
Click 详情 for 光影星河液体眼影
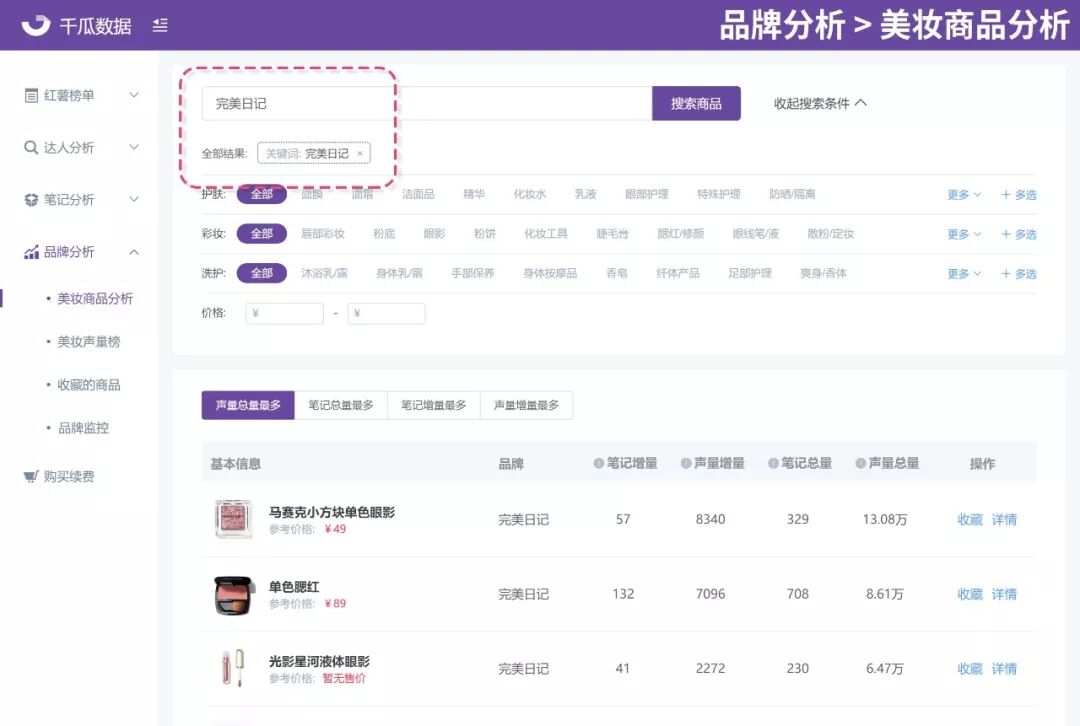click(x=1004, y=668)
